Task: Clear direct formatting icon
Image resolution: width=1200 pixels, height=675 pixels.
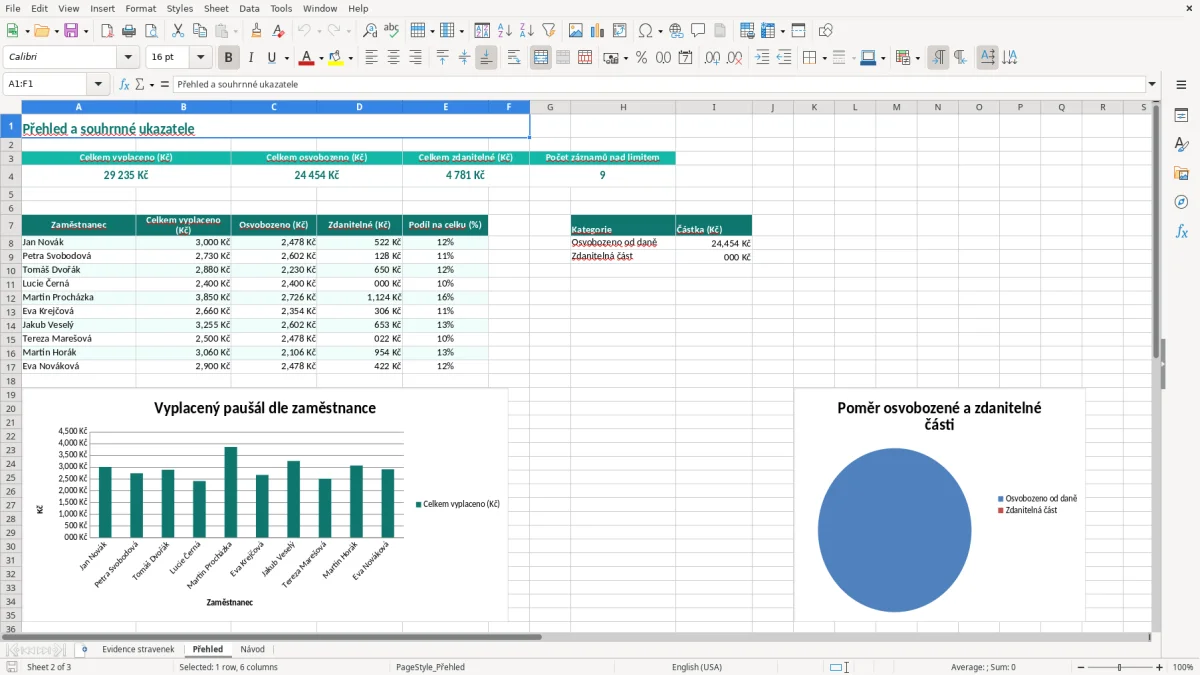Action: click(278, 31)
